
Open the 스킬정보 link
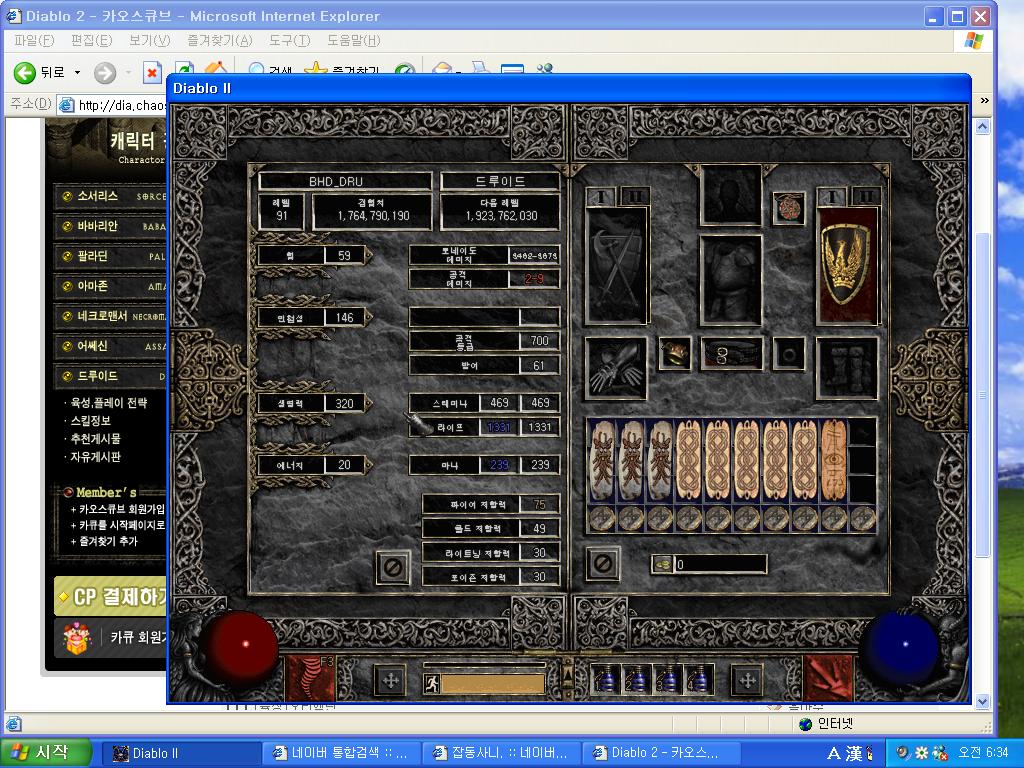click(91, 421)
